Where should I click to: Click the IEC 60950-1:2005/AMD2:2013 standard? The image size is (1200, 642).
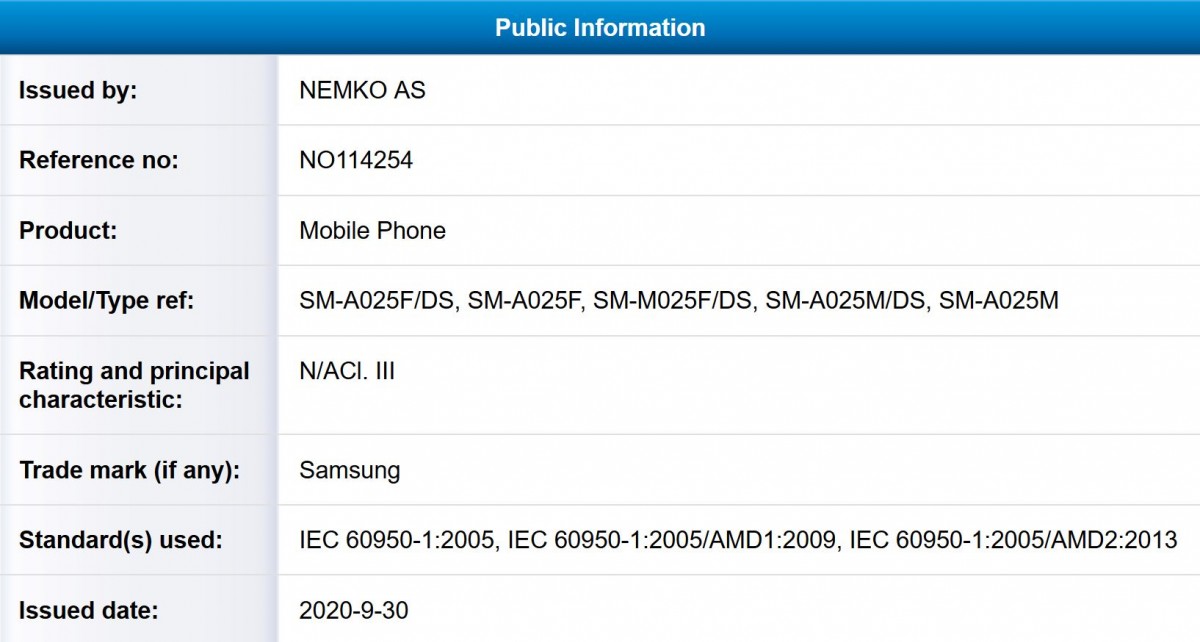pos(1013,540)
